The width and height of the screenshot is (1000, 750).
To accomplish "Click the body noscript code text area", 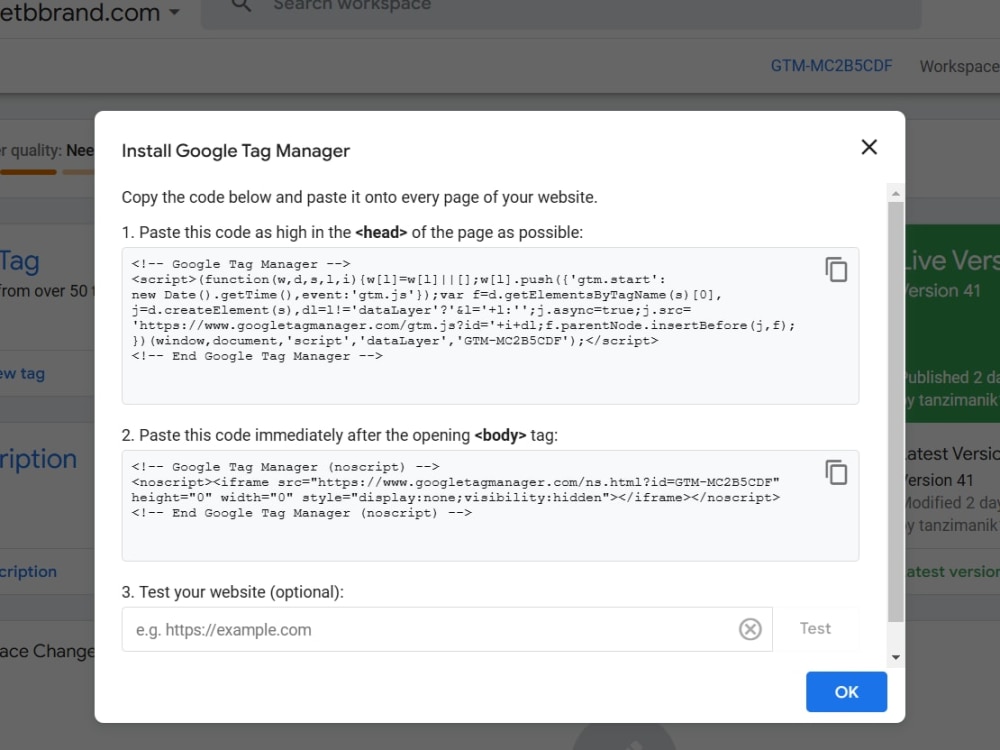I will pos(490,506).
